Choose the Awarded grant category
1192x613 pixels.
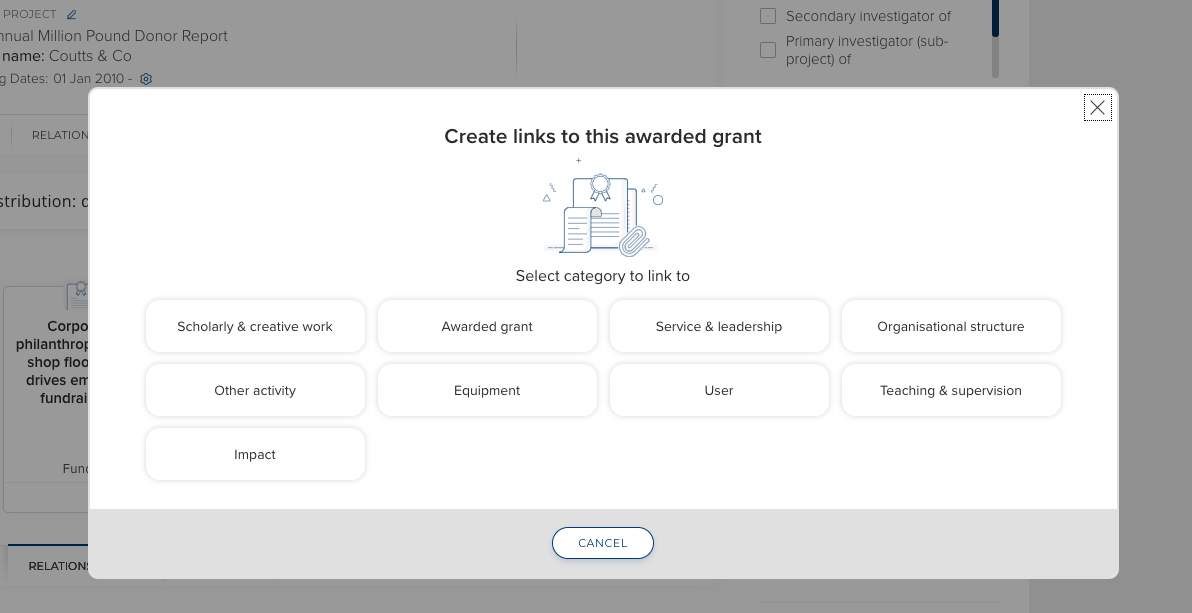pos(487,326)
